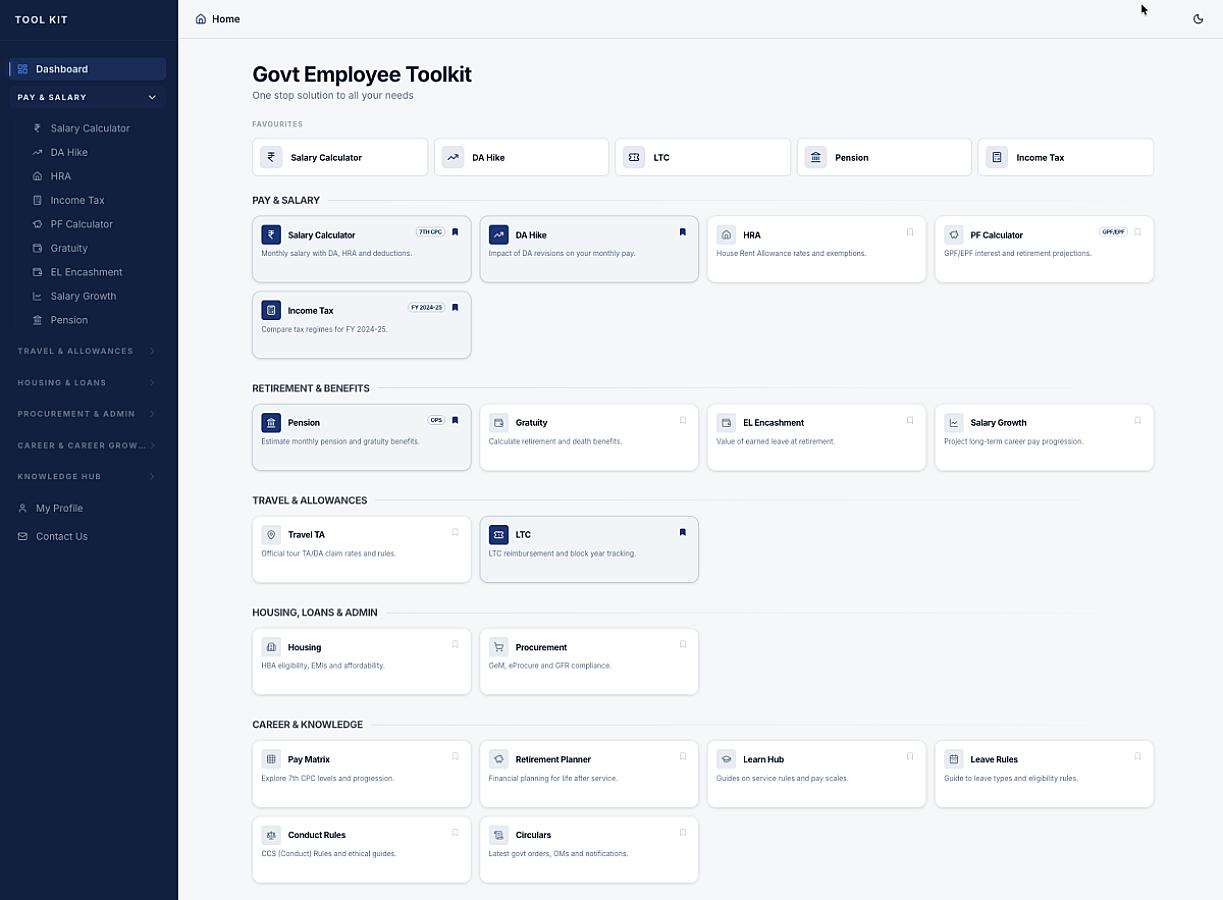This screenshot has height=900, width=1223.
Task: Expand Career & Career Growth sidebar section
Action: pyautogui.click(x=88, y=445)
